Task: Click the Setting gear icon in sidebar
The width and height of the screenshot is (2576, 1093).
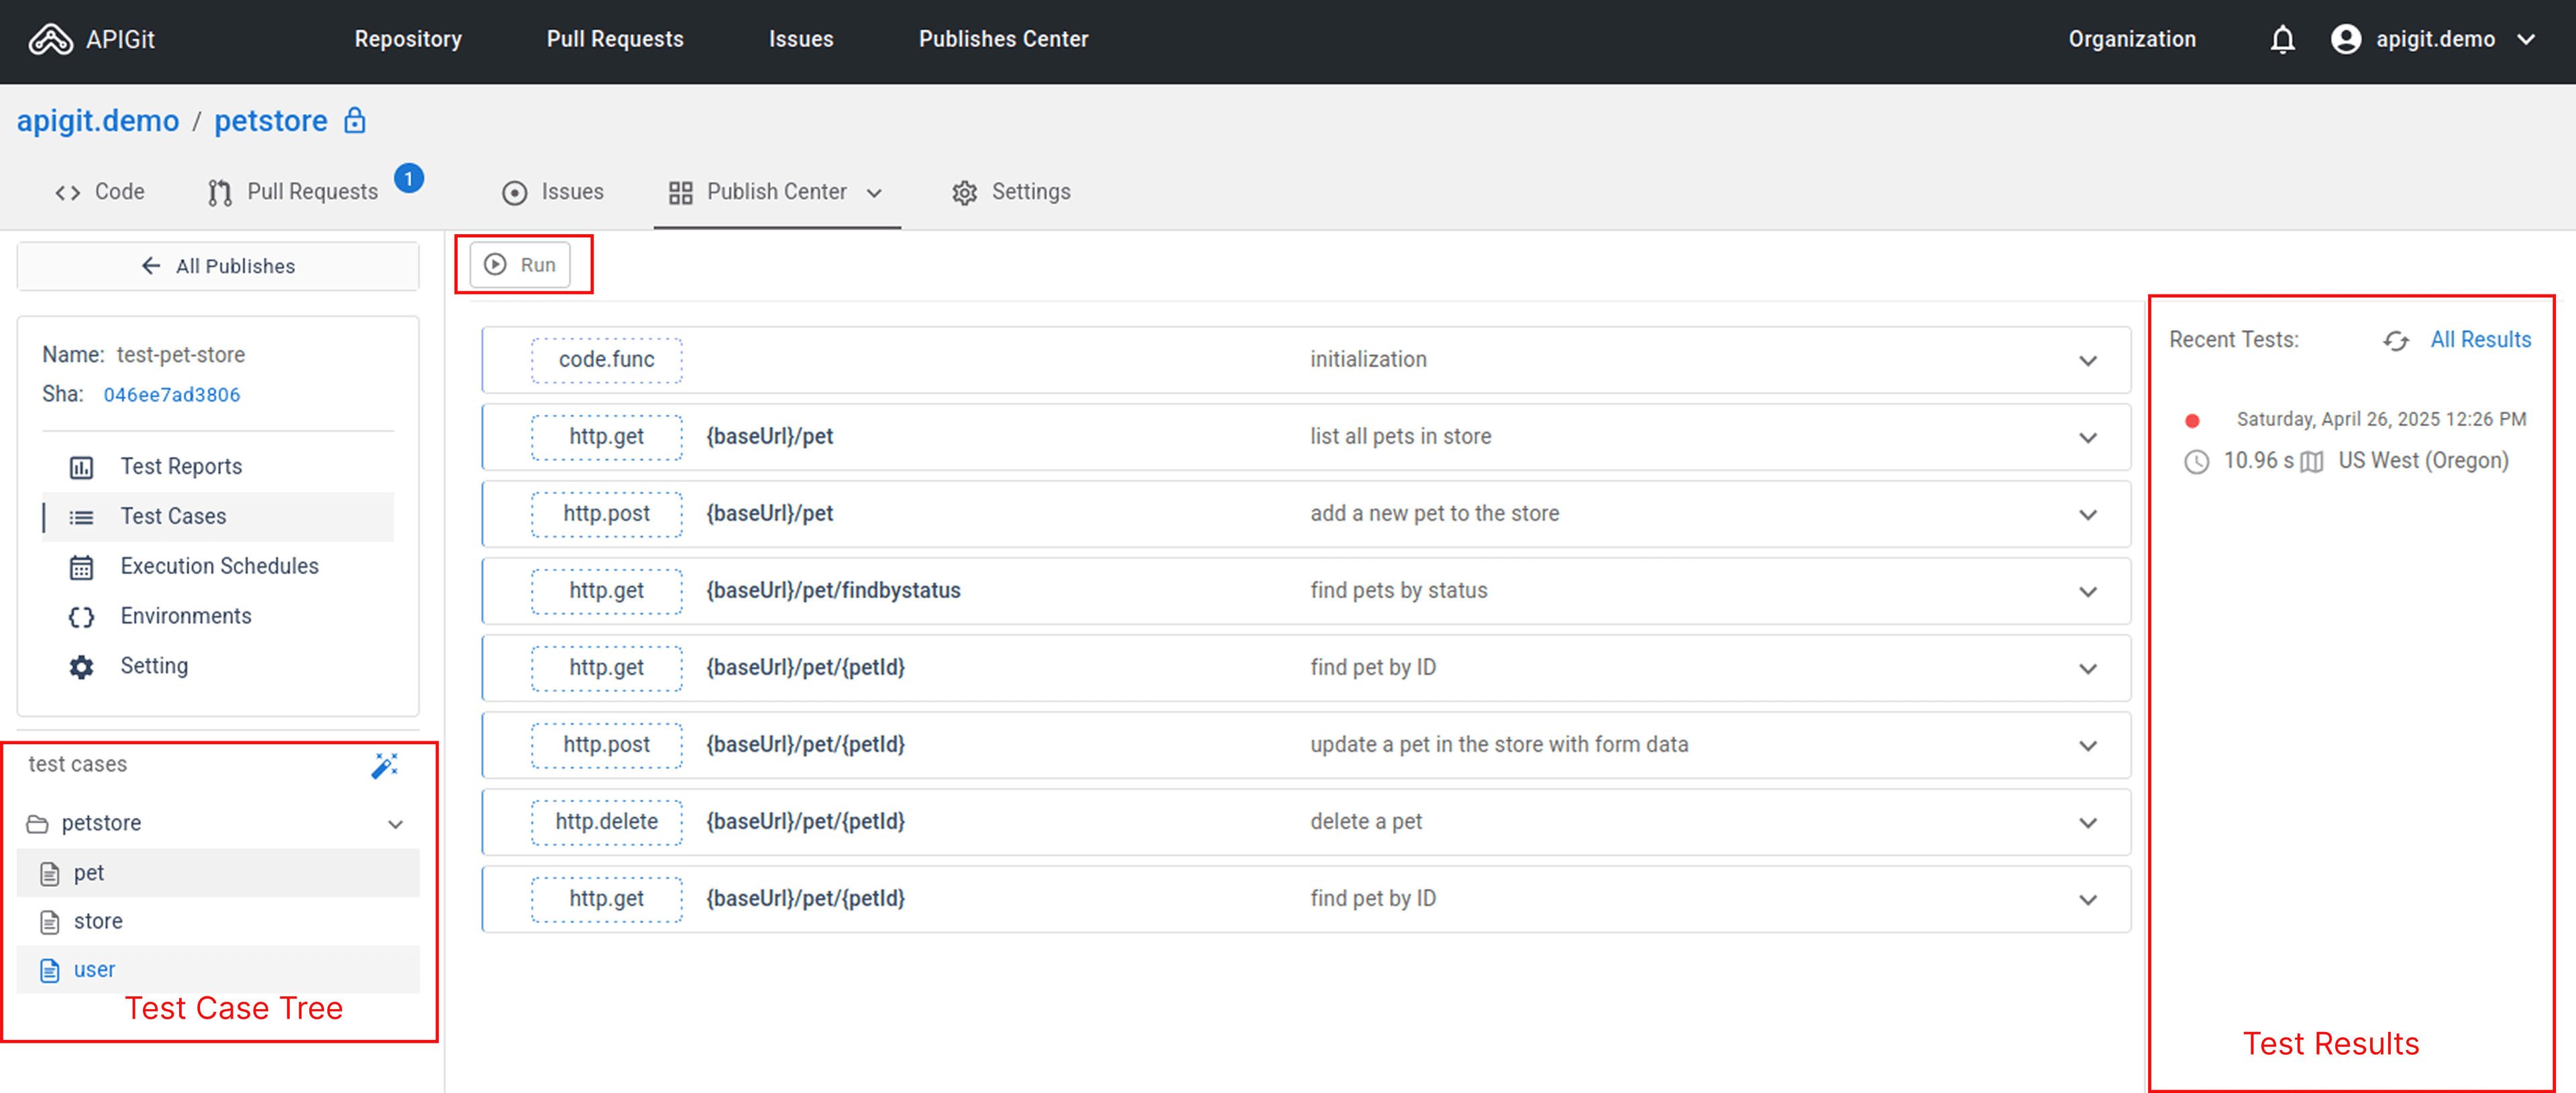Action: pyautogui.click(x=81, y=667)
